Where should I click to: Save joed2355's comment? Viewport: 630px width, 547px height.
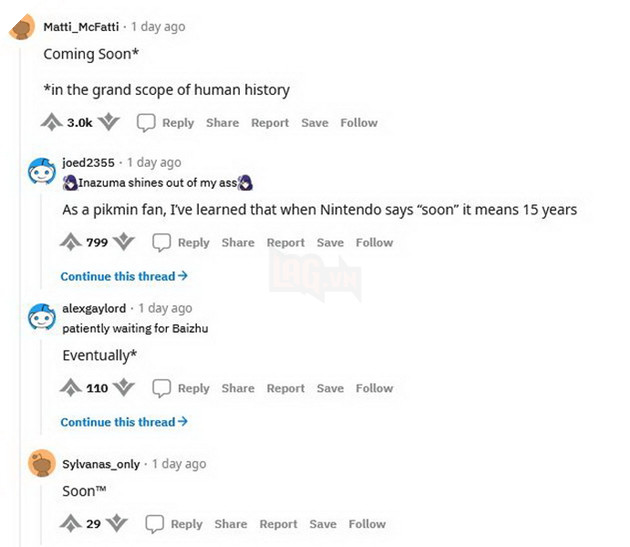330,242
